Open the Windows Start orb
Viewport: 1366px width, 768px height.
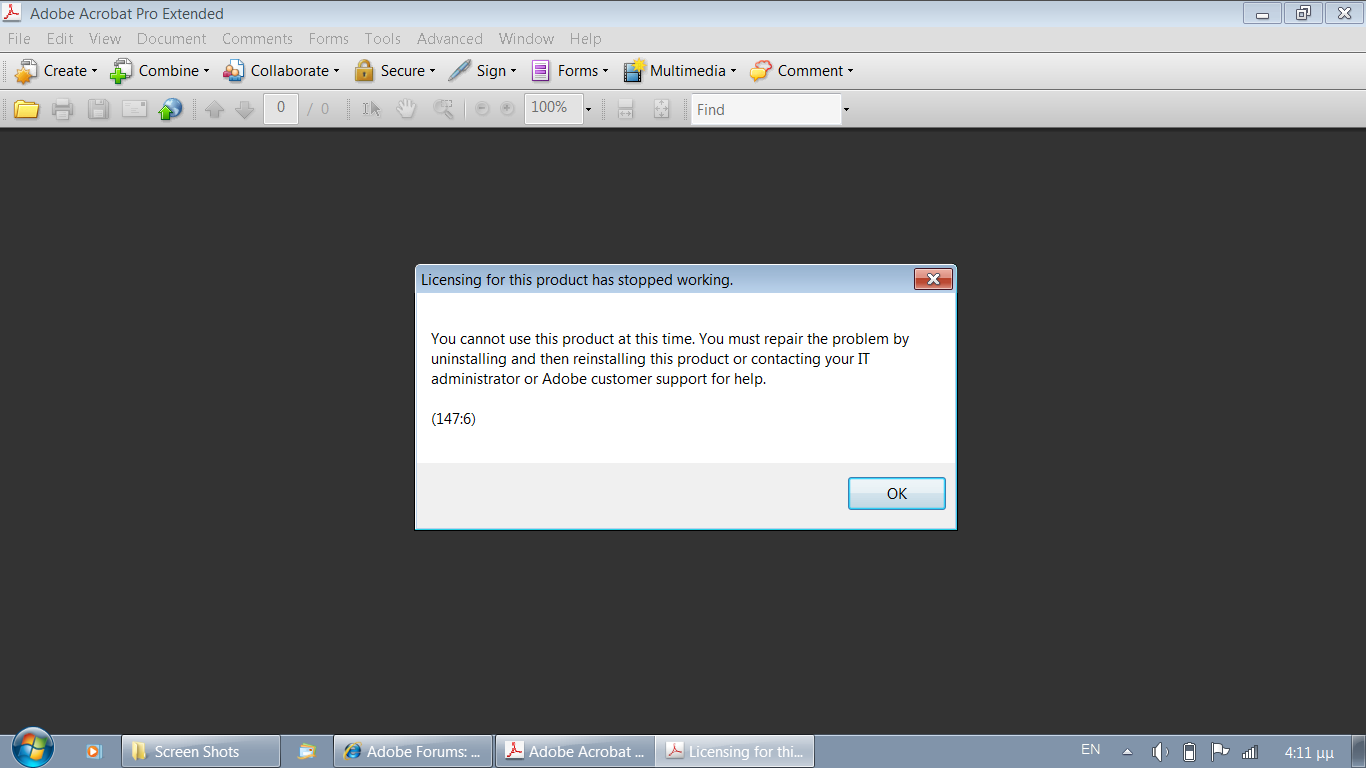pos(33,749)
